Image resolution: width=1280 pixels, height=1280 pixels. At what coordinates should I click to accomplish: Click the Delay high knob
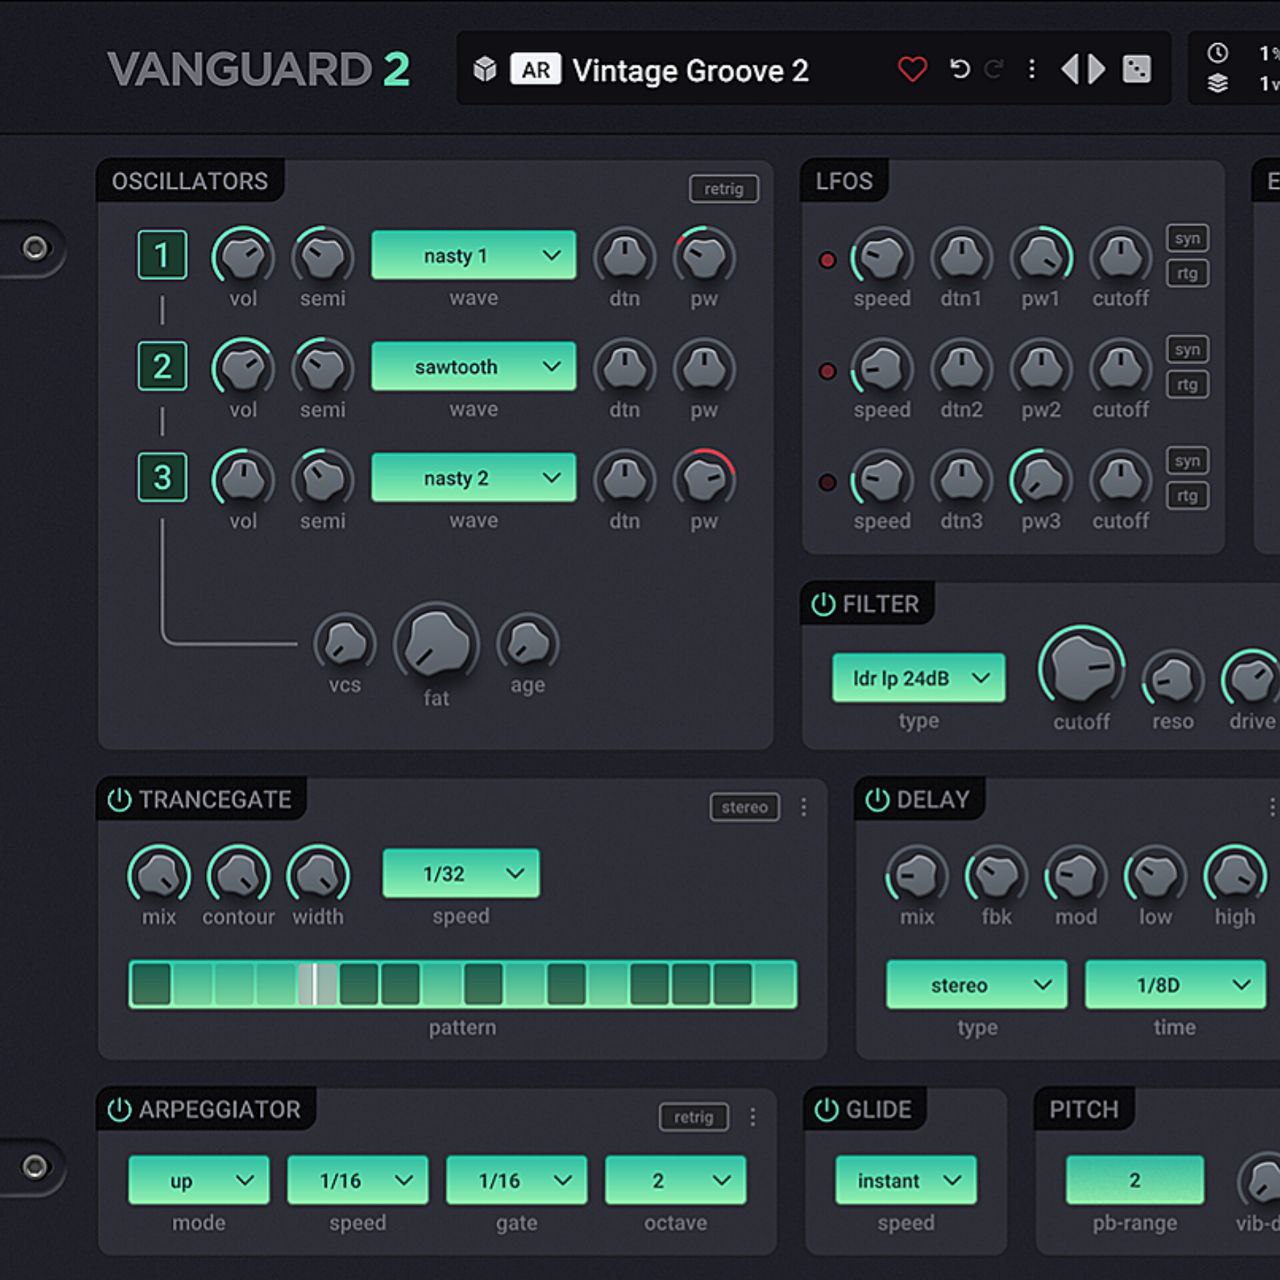click(1235, 876)
